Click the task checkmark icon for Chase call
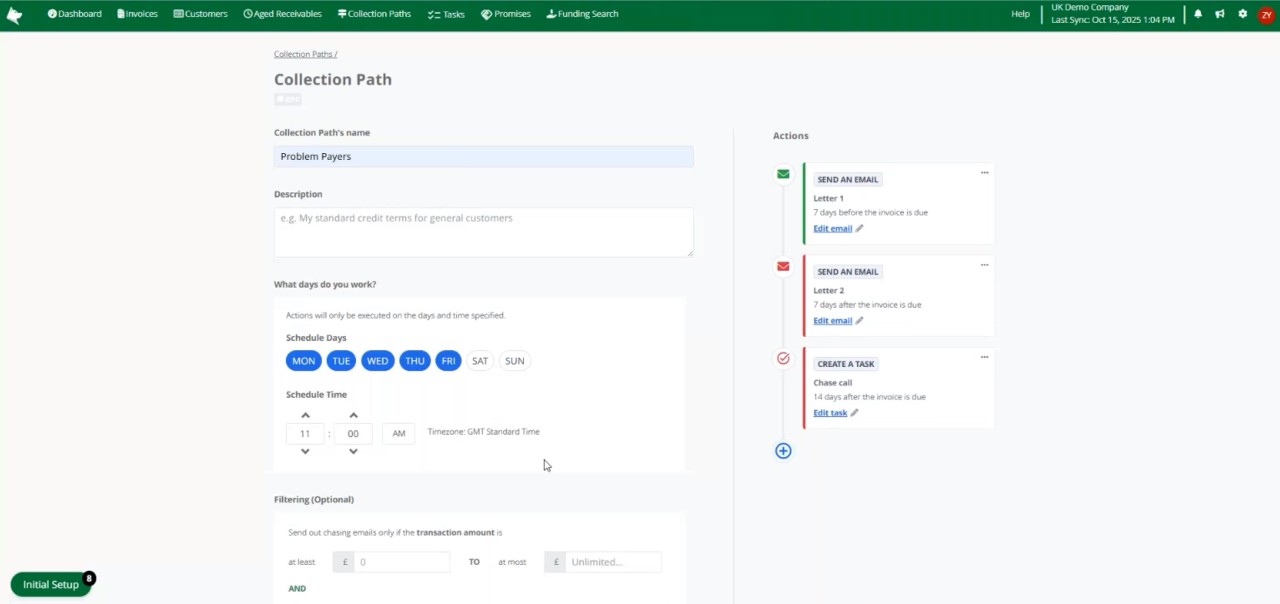The width and height of the screenshot is (1280, 604). [783, 358]
